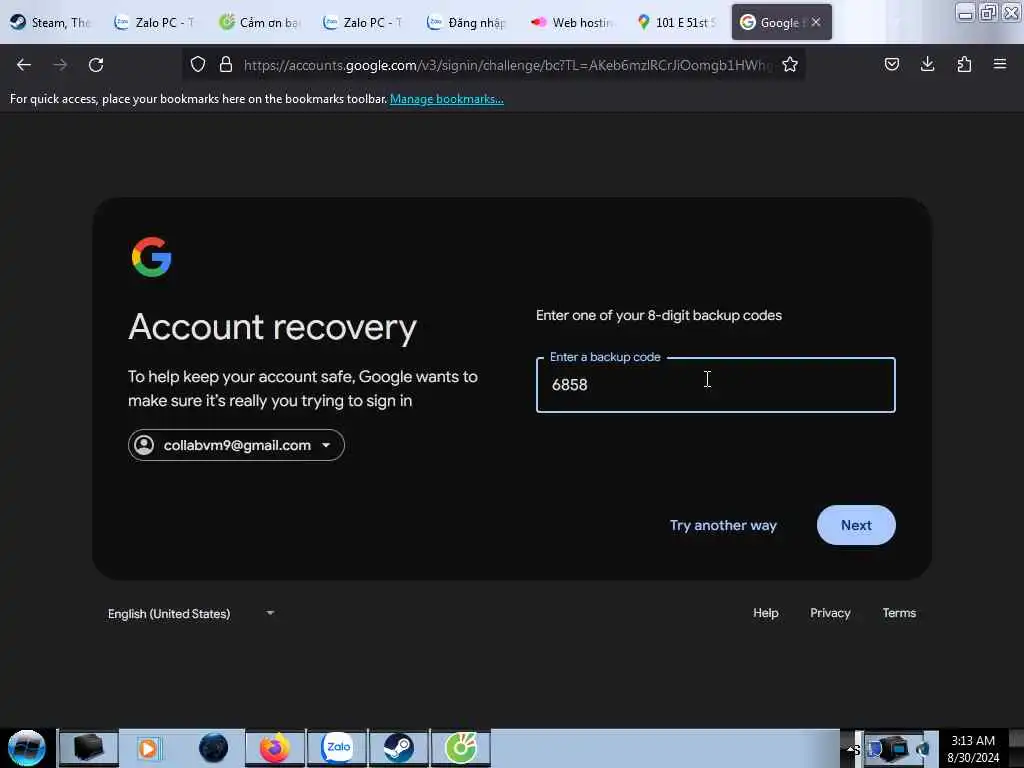1024x768 pixels.
Task: Switch to the Steam tab
Action: click(51, 22)
